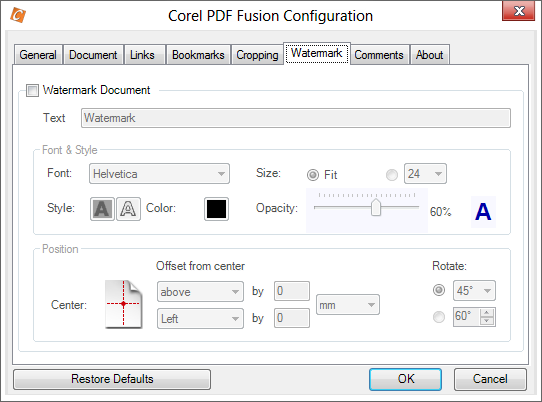Screen dimensions: 542x402
Task: Click the Cancel button
Action: pyautogui.click(x=490, y=379)
